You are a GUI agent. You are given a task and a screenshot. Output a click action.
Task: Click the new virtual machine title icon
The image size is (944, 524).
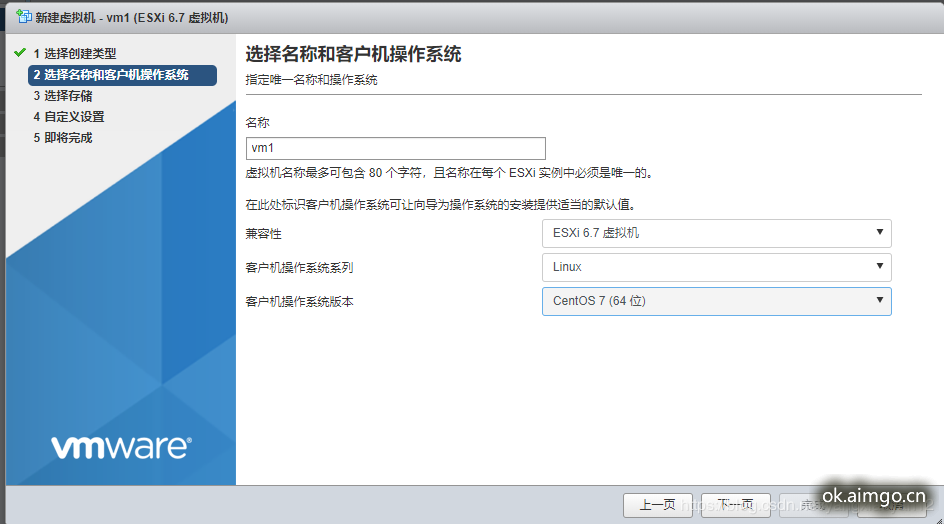pos(23,16)
